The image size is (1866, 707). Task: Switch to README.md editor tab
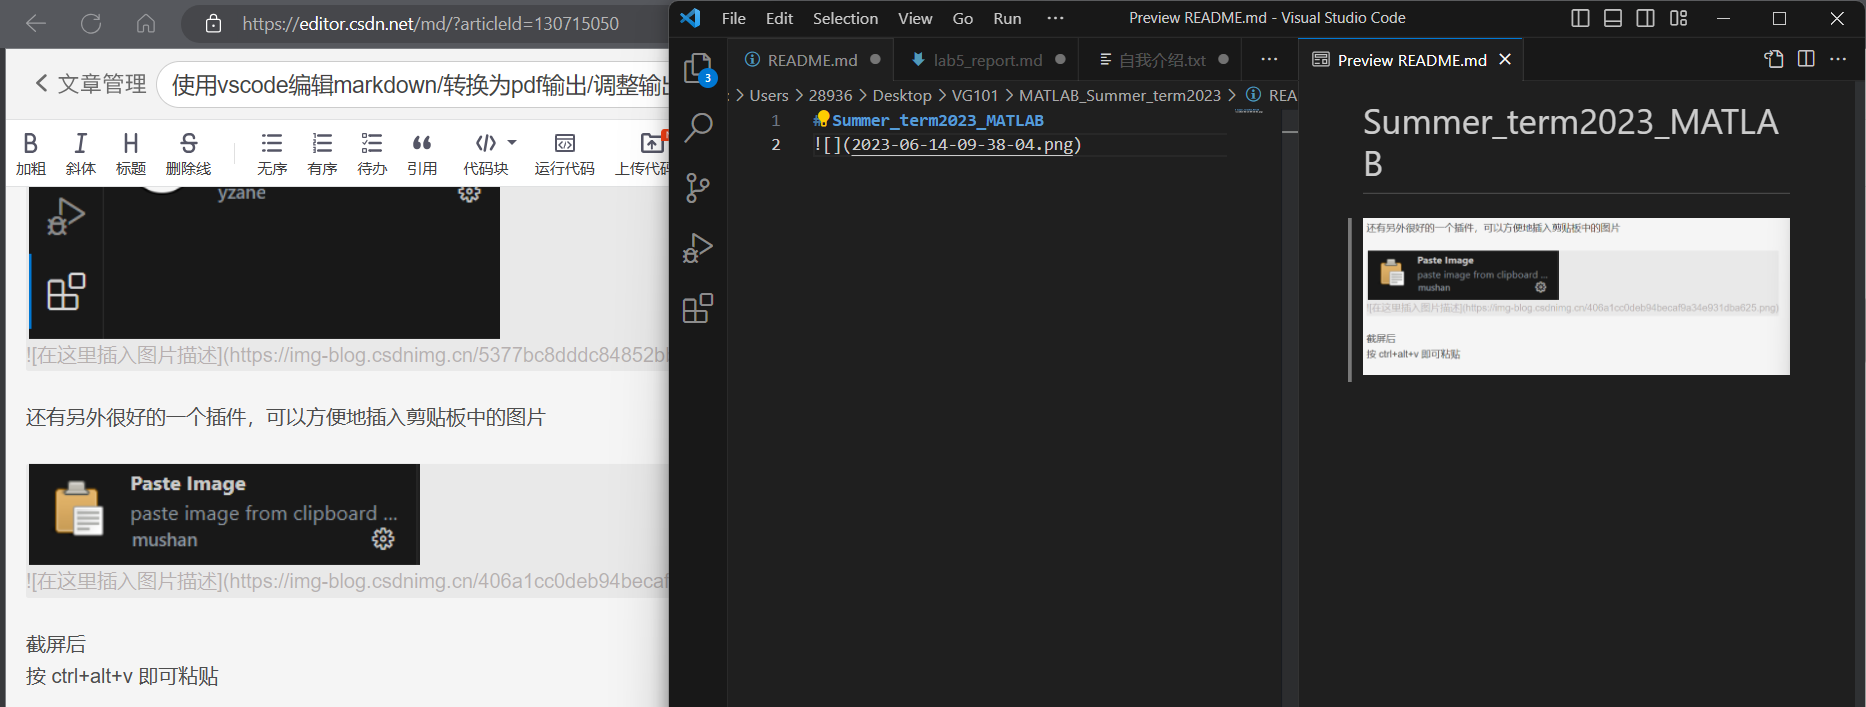[x=812, y=60]
